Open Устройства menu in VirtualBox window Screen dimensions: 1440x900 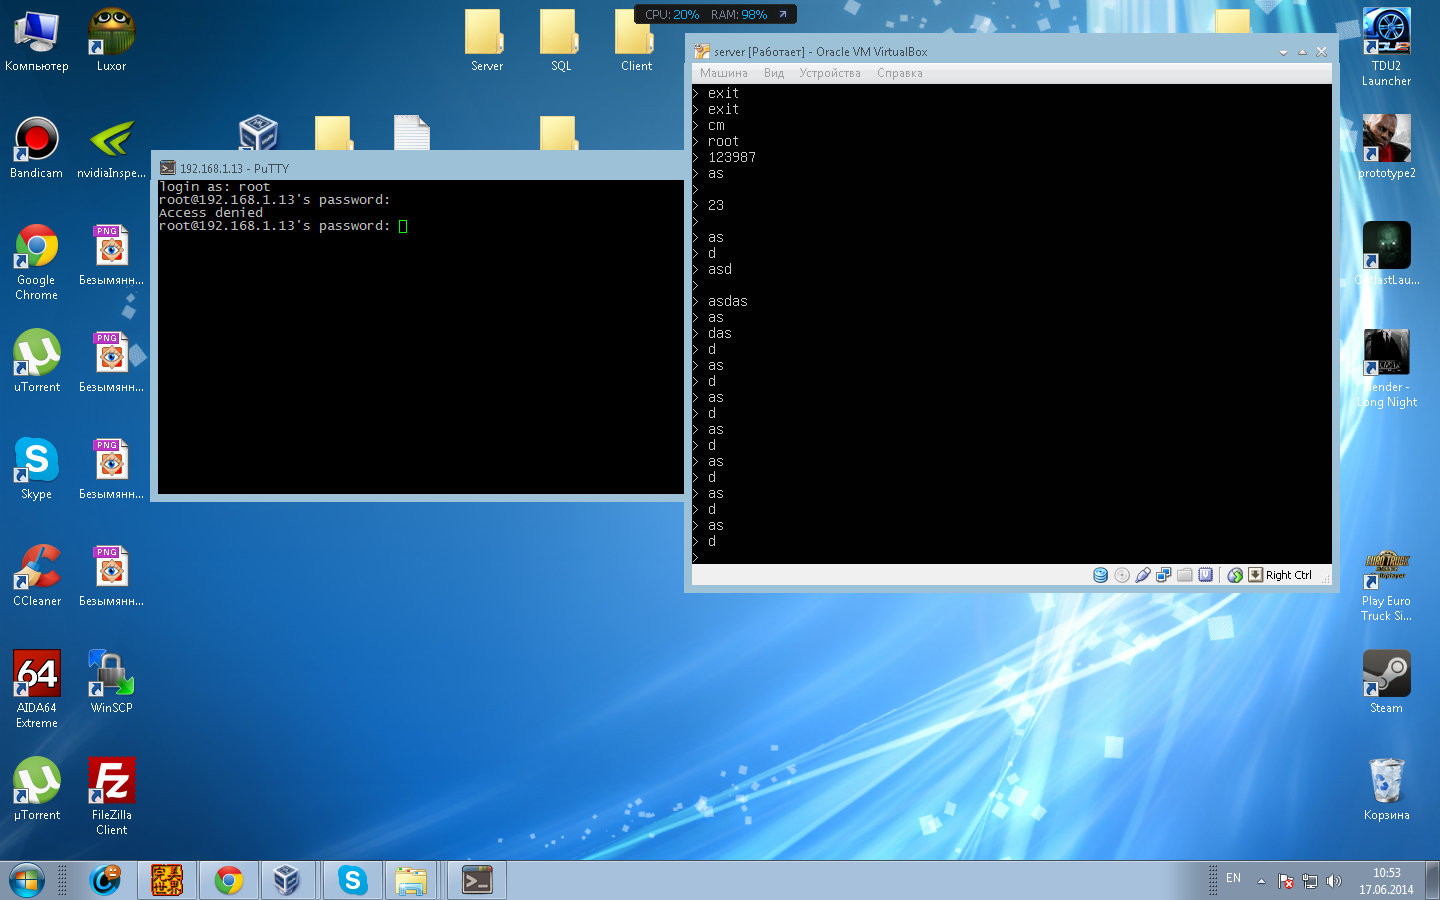click(x=830, y=73)
